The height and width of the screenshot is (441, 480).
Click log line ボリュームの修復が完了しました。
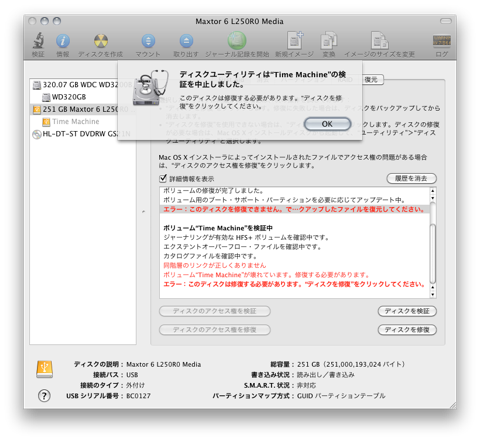pos(214,191)
